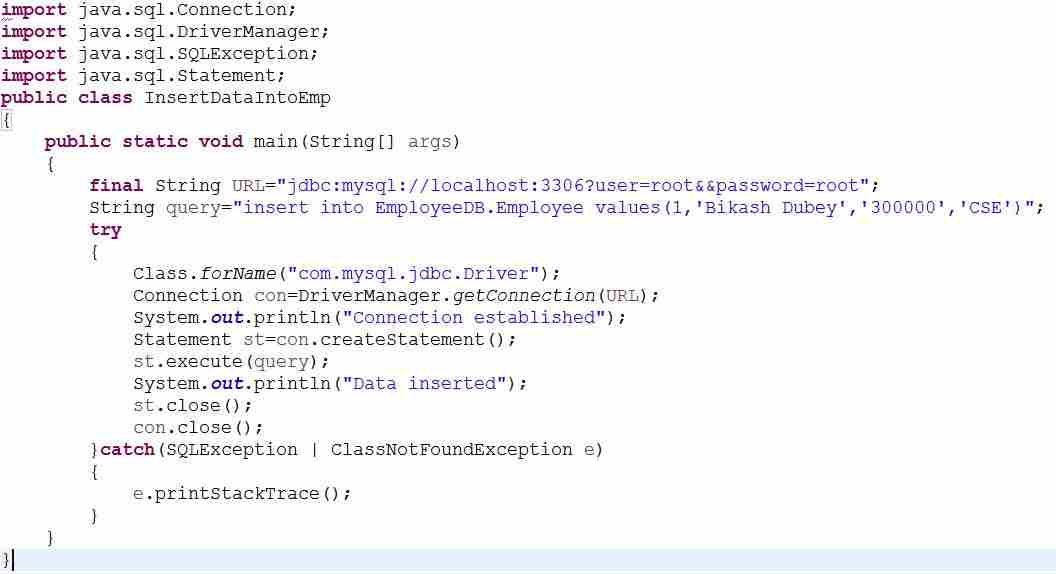The height and width of the screenshot is (574, 1056).
Task: Click the 'st.close();' line
Action: pyautogui.click(x=193, y=406)
